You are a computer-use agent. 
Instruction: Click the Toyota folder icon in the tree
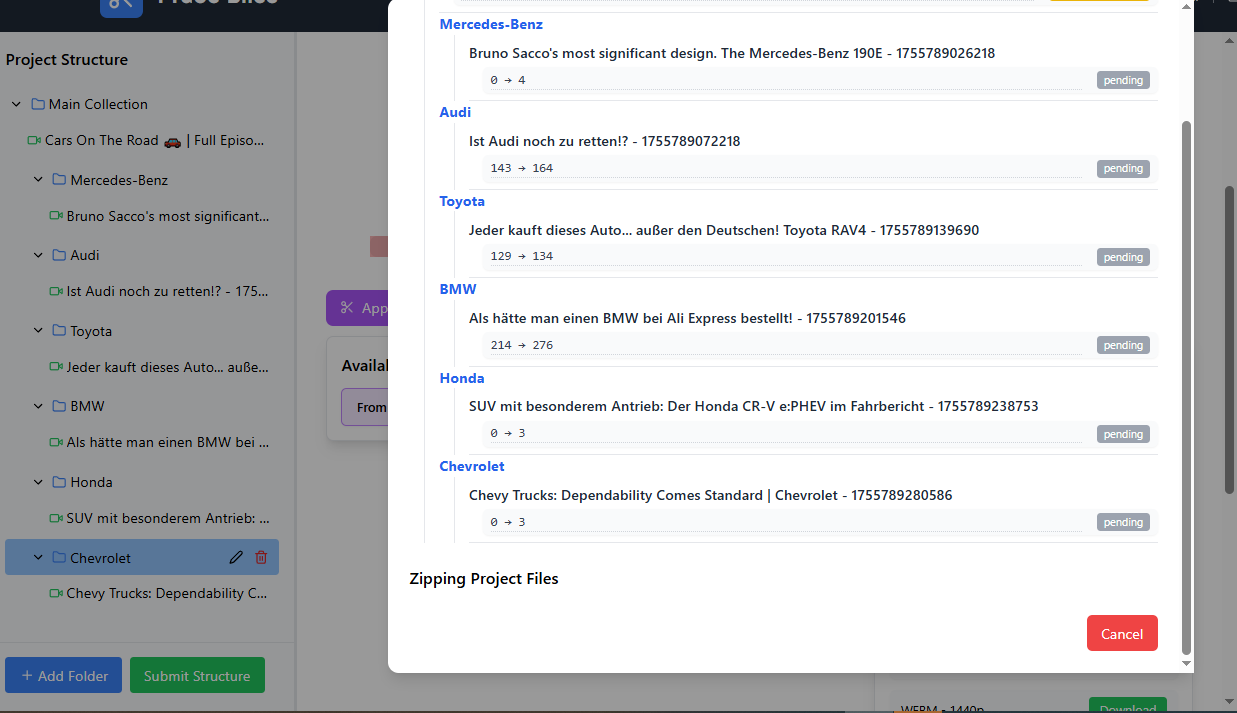60,331
